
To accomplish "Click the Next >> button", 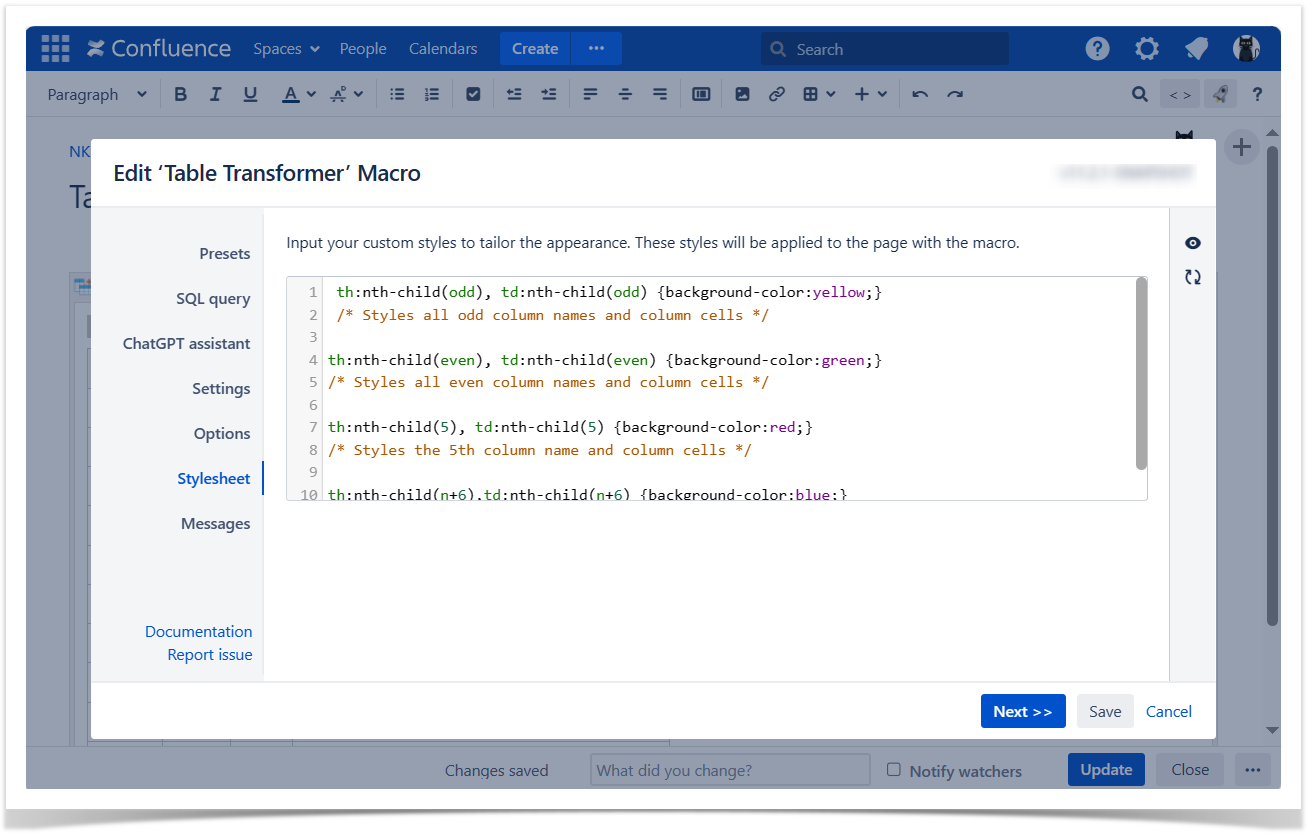I will (x=1022, y=711).
